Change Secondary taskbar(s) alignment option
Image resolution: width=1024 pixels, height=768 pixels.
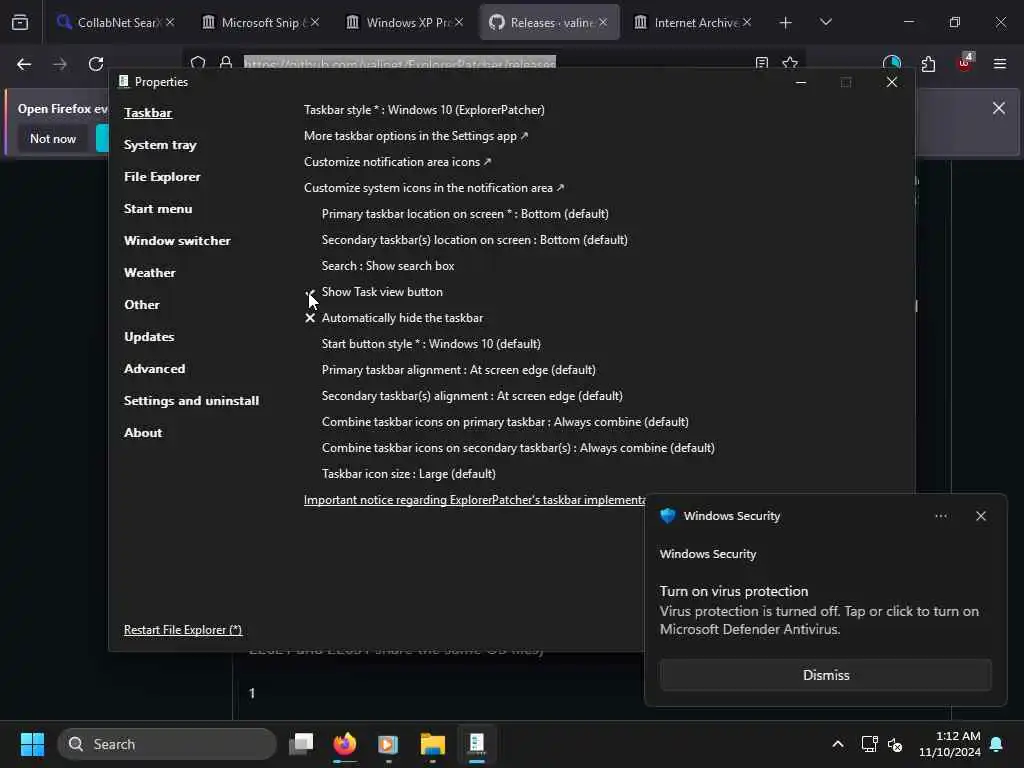[472, 396]
